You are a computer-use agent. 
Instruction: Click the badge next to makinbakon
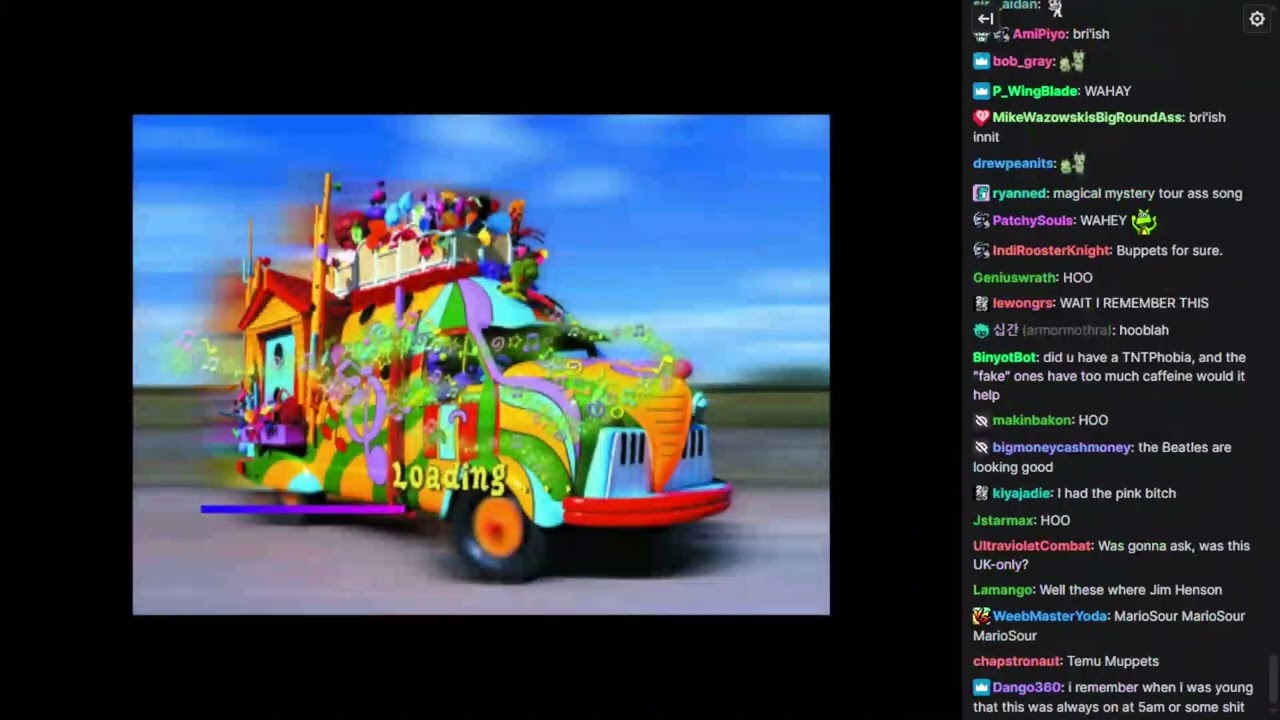(981, 420)
